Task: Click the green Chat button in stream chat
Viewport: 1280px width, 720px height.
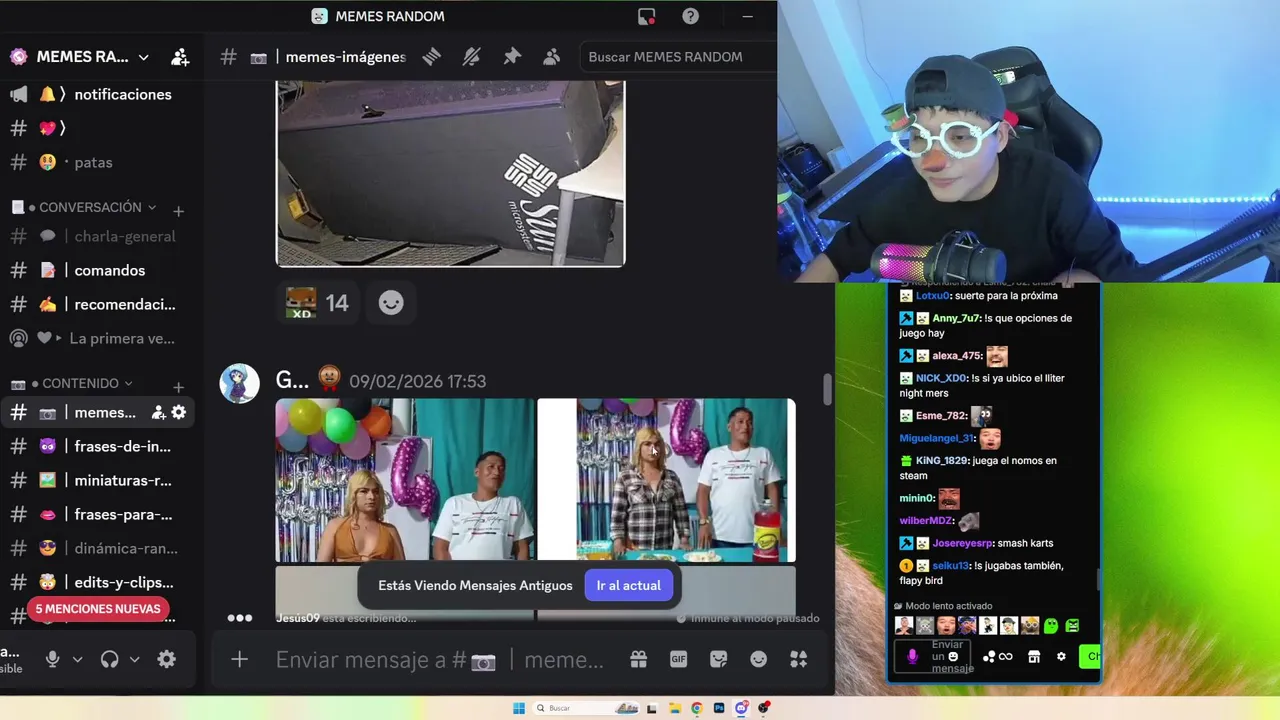Action: [1090, 657]
